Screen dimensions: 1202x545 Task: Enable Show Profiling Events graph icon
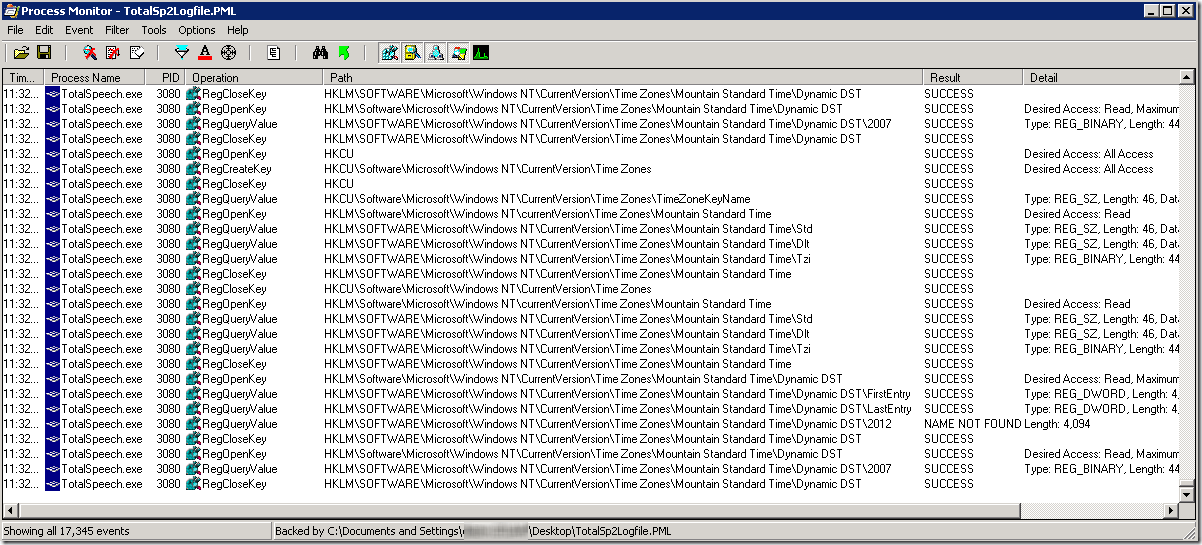(482, 52)
